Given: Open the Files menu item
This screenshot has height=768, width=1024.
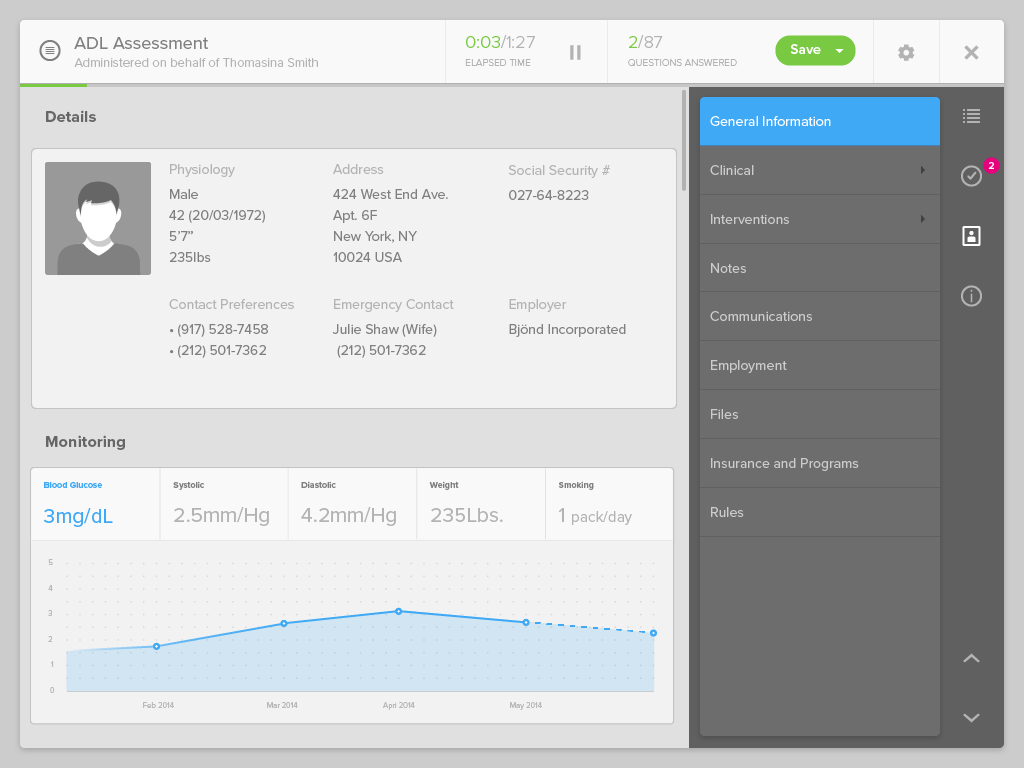Looking at the screenshot, I should [820, 415].
